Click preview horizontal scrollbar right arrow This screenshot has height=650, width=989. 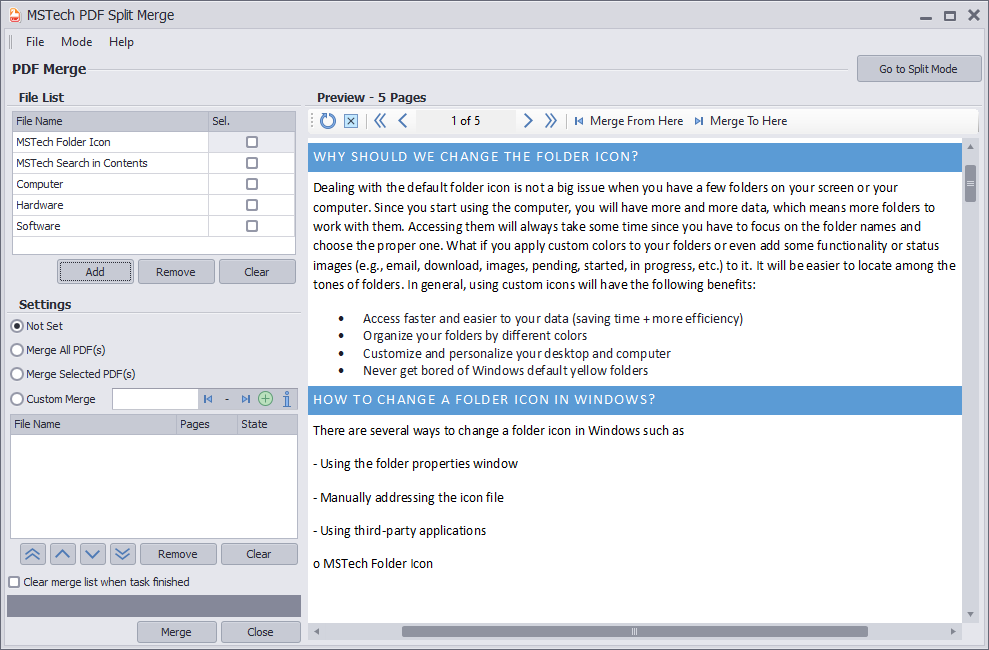[953, 631]
